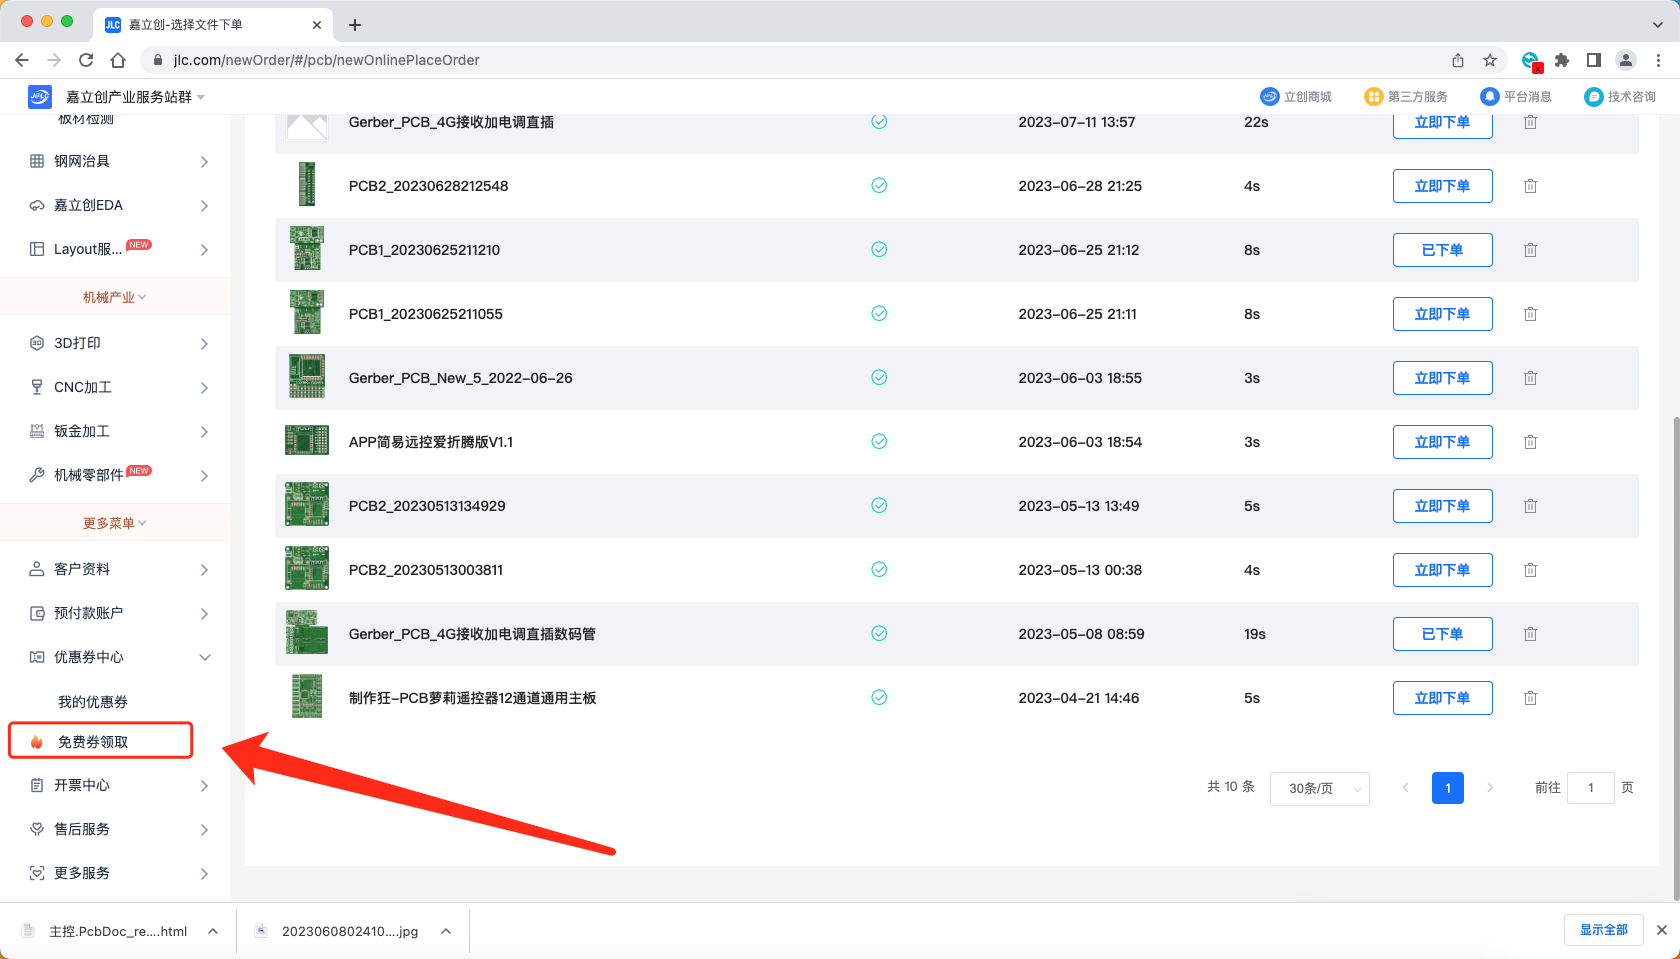Open the 30条/页 page size dropdown
This screenshot has height=959, width=1680.
[1319, 788]
